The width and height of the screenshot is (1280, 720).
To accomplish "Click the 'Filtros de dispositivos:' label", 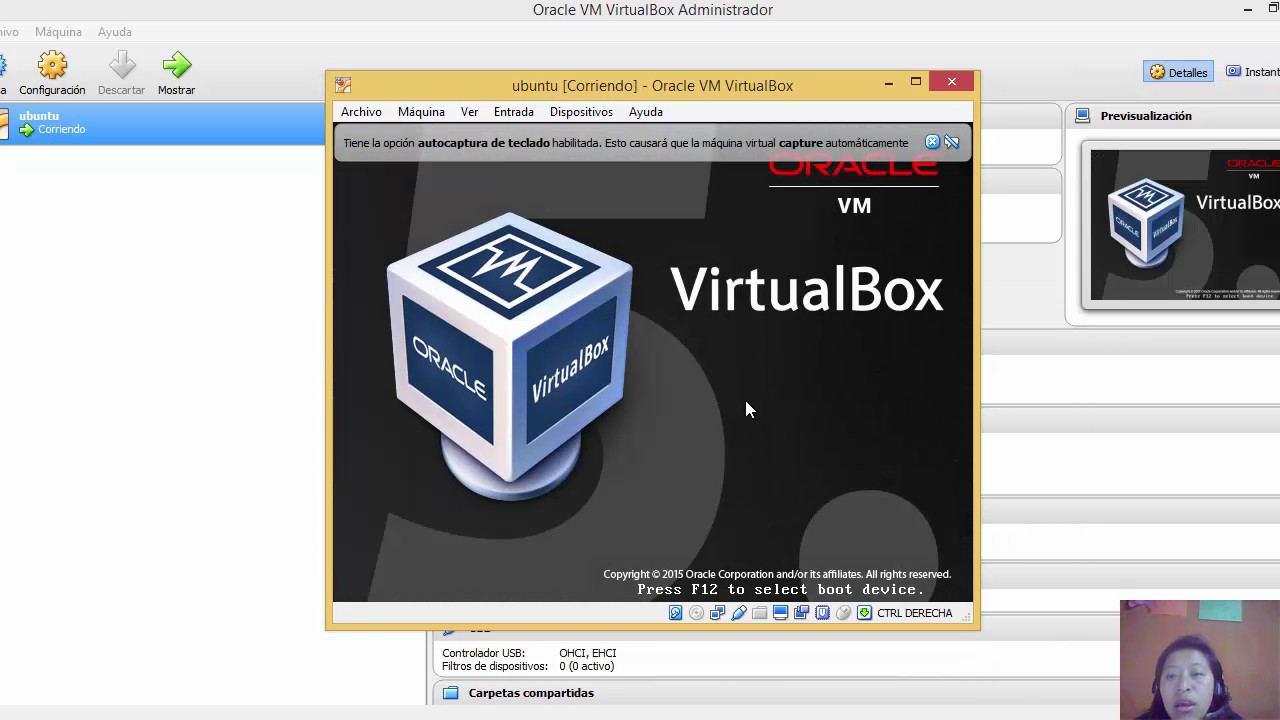I will (x=495, y=666).
